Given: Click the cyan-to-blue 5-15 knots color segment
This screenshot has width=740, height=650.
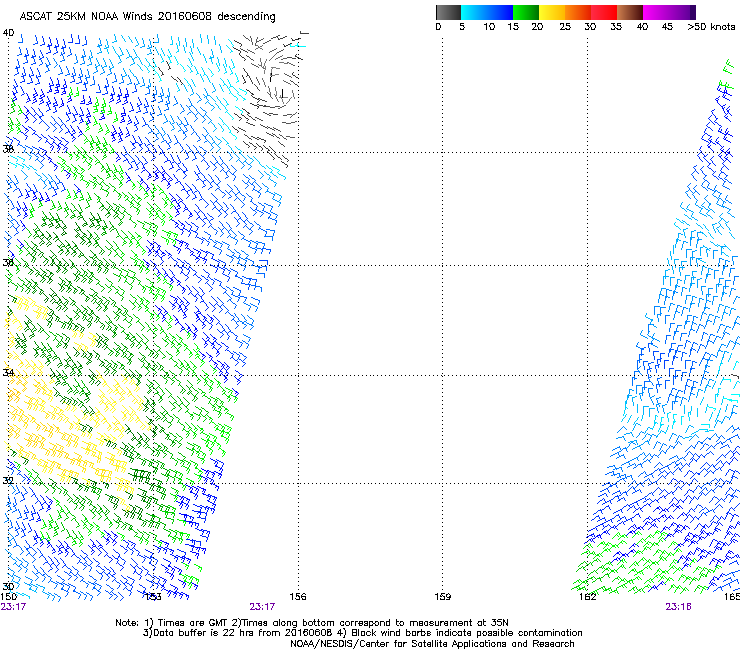Looking at the screenshot, I should pos(487,12).
